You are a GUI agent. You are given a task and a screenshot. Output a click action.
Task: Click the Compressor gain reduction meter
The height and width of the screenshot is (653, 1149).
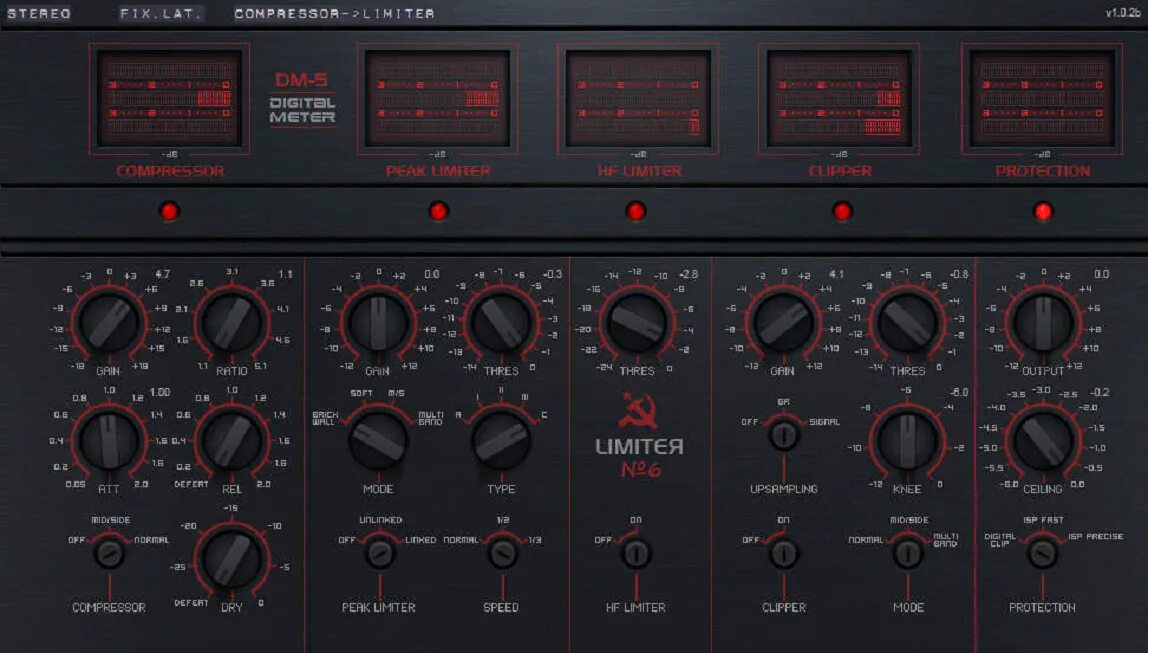pyautogui.click(x=169, y=99)
